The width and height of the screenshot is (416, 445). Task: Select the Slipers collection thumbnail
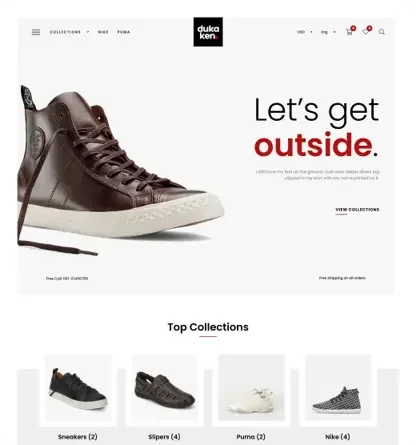[x=165, y=388]
